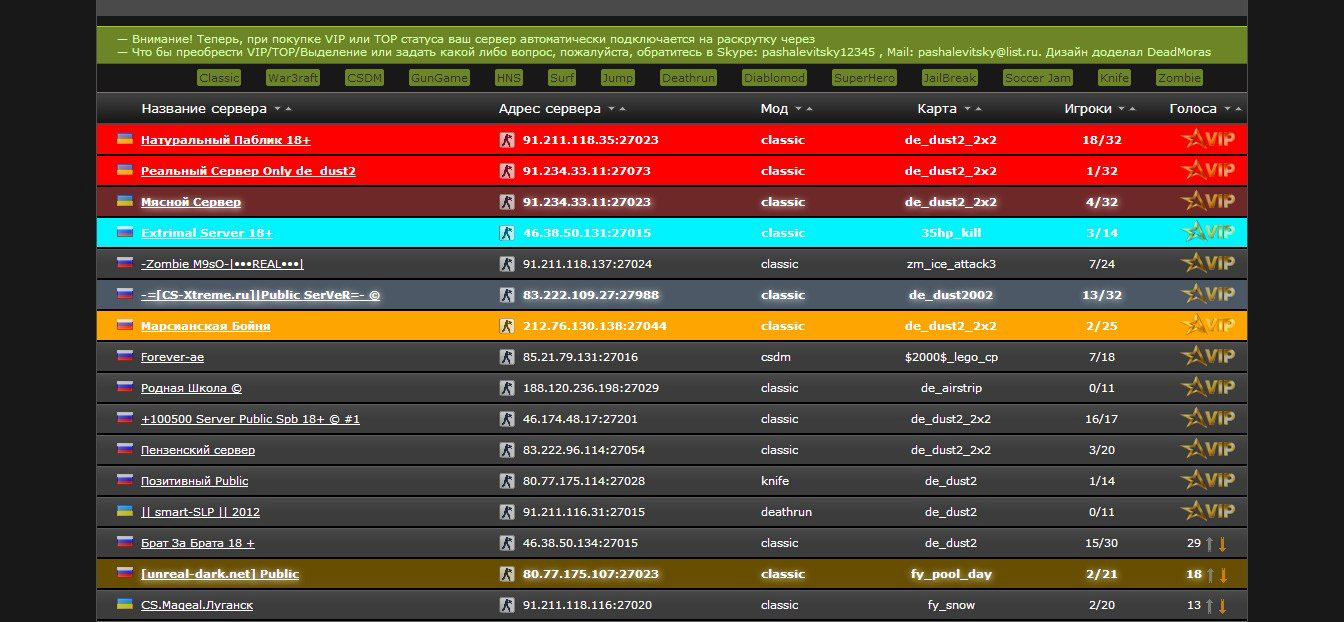Screen dimensions: 1344x622
Task: Choose the GunGame mod tag
Action: [x=439, y=78]
